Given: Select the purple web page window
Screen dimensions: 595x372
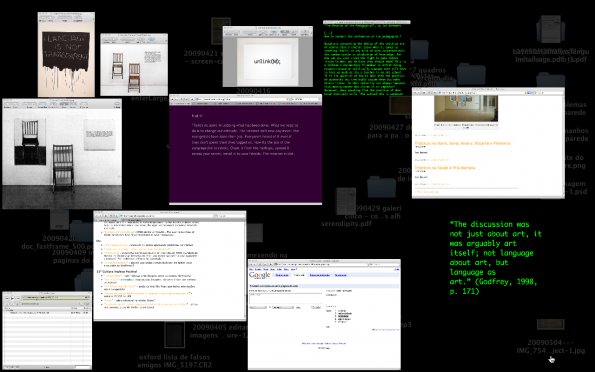Looking at the screenshot, I should pos(246,150).
